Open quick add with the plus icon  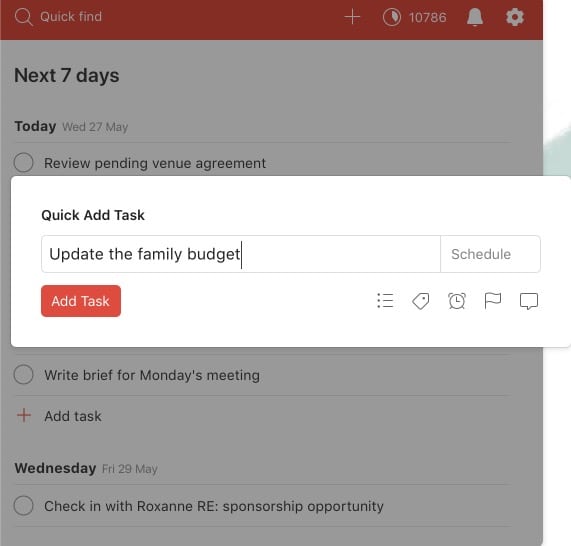tap(352, 17)
